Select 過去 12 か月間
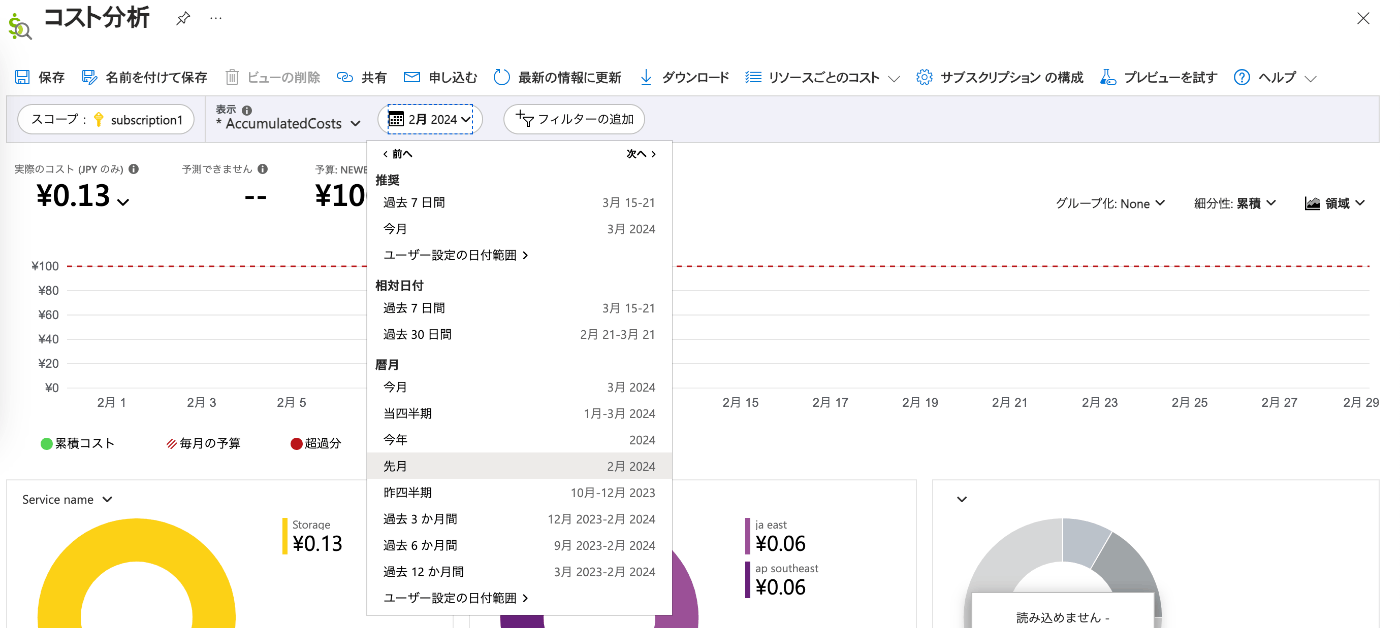1400x628 pixels. 519,572
